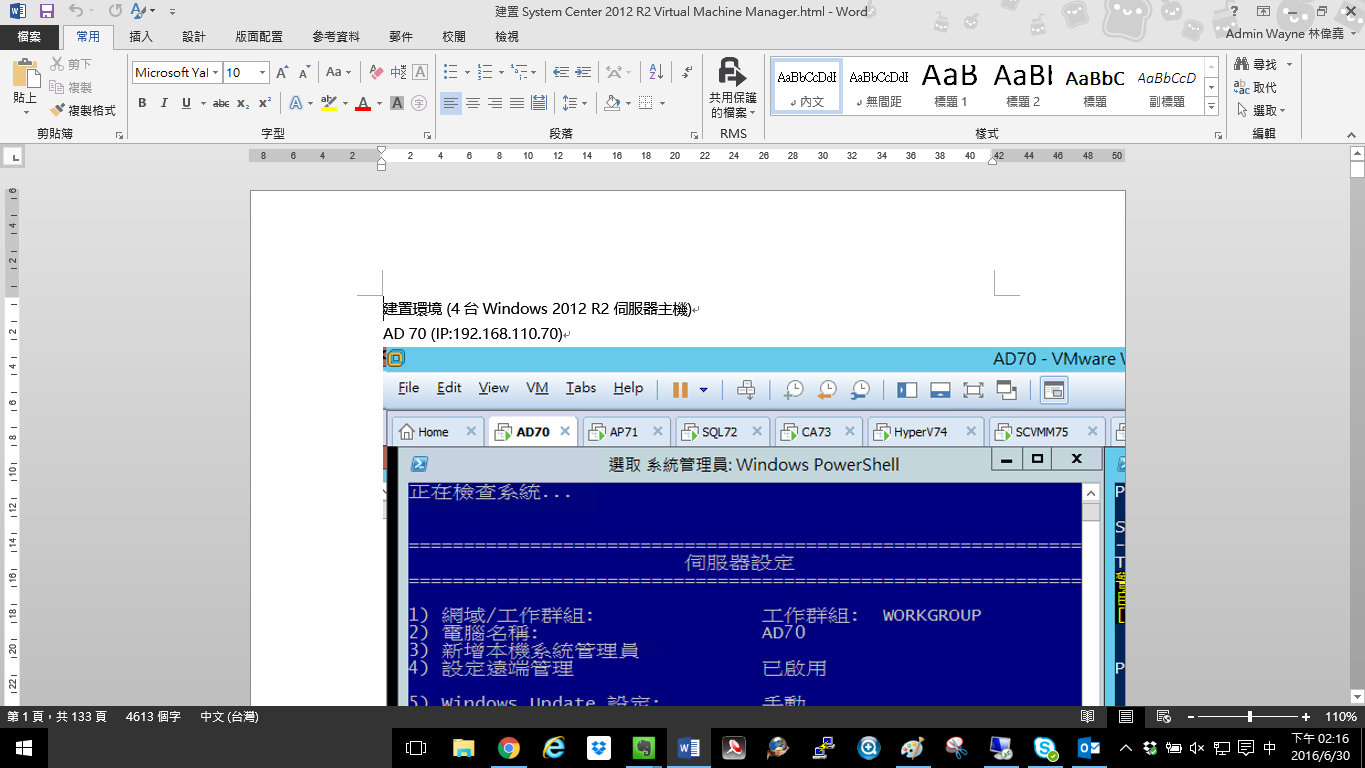1365x768 pixels.
Task: Activate the 複製格式 format painter
Action: point(83,111)
